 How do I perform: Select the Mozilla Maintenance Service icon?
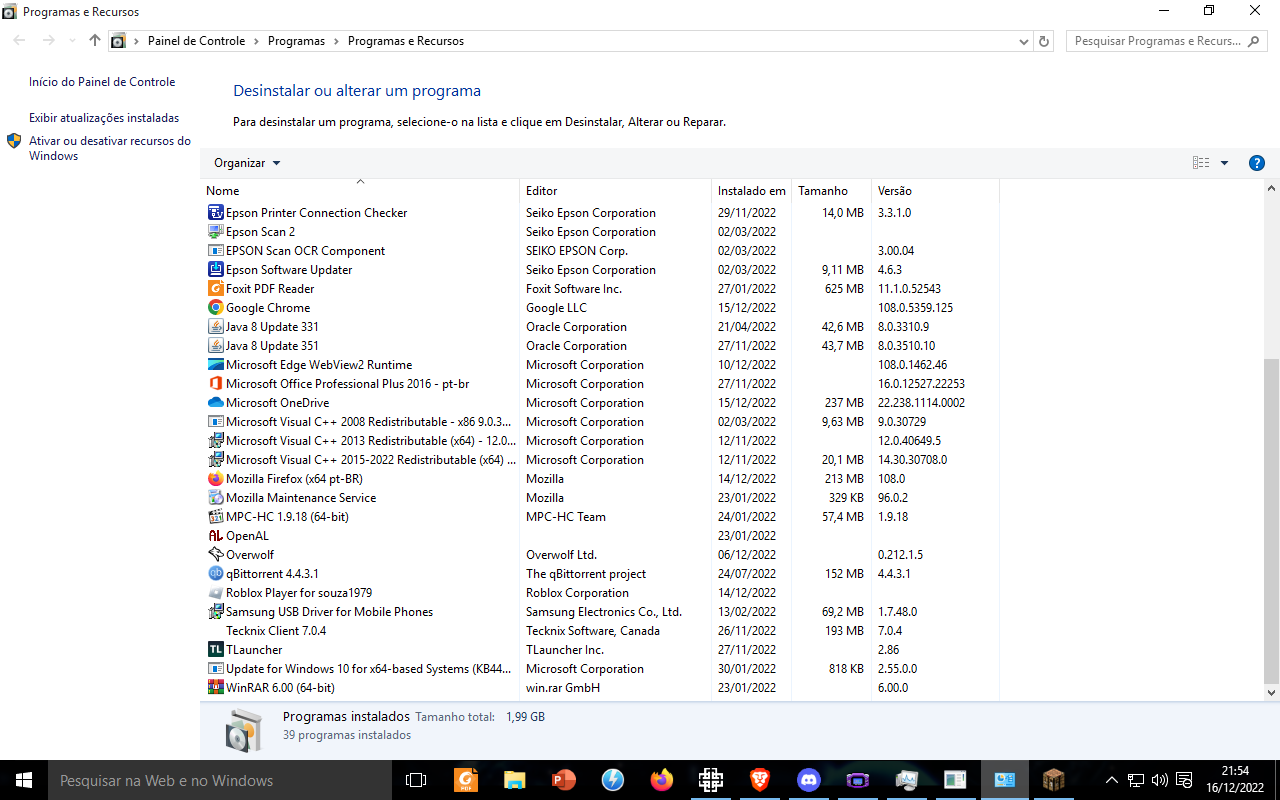215,497
